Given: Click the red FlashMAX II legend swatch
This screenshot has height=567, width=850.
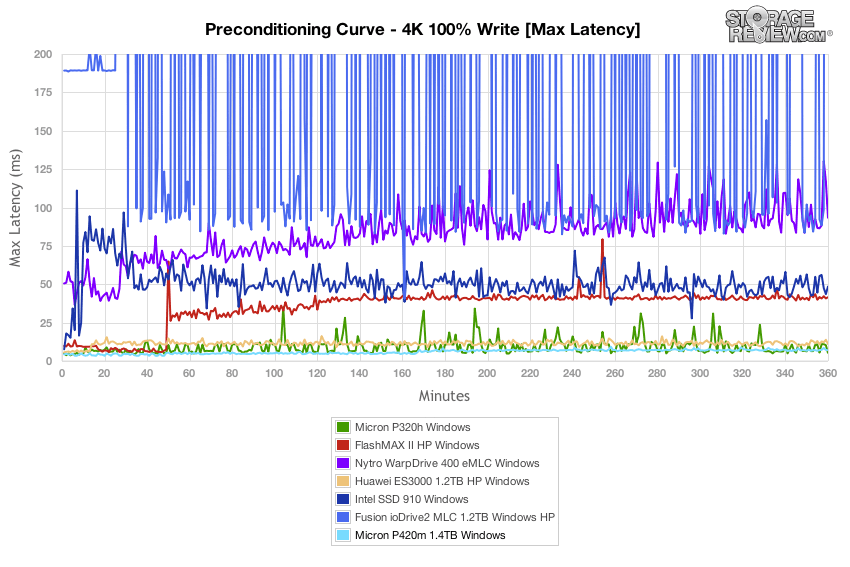Looking at the screenshot, I should 343,445.
